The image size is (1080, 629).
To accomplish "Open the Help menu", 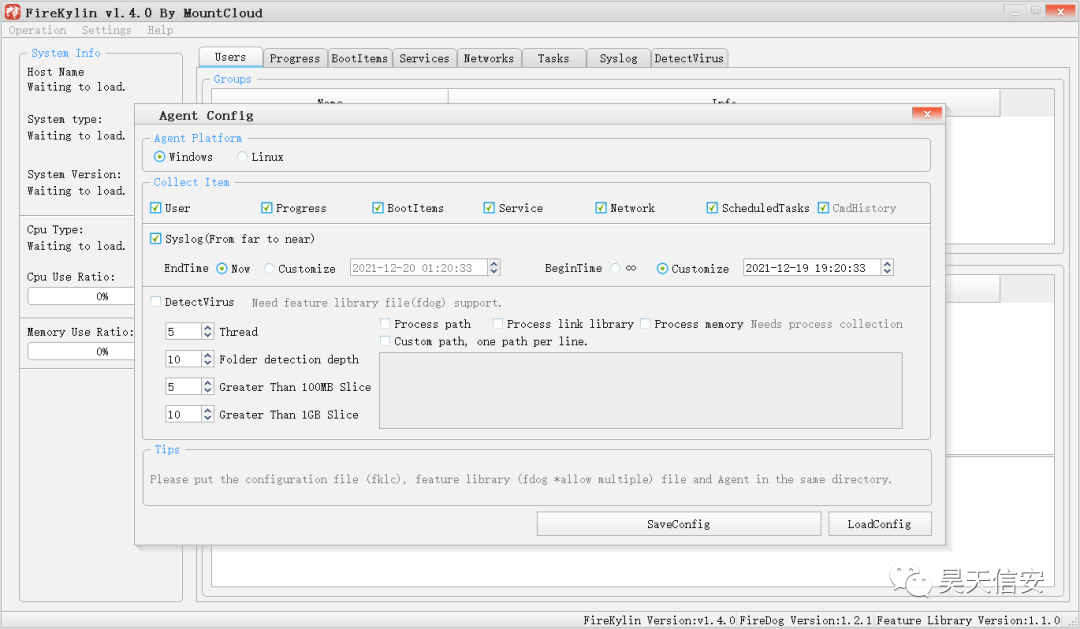I will [160, 30].
